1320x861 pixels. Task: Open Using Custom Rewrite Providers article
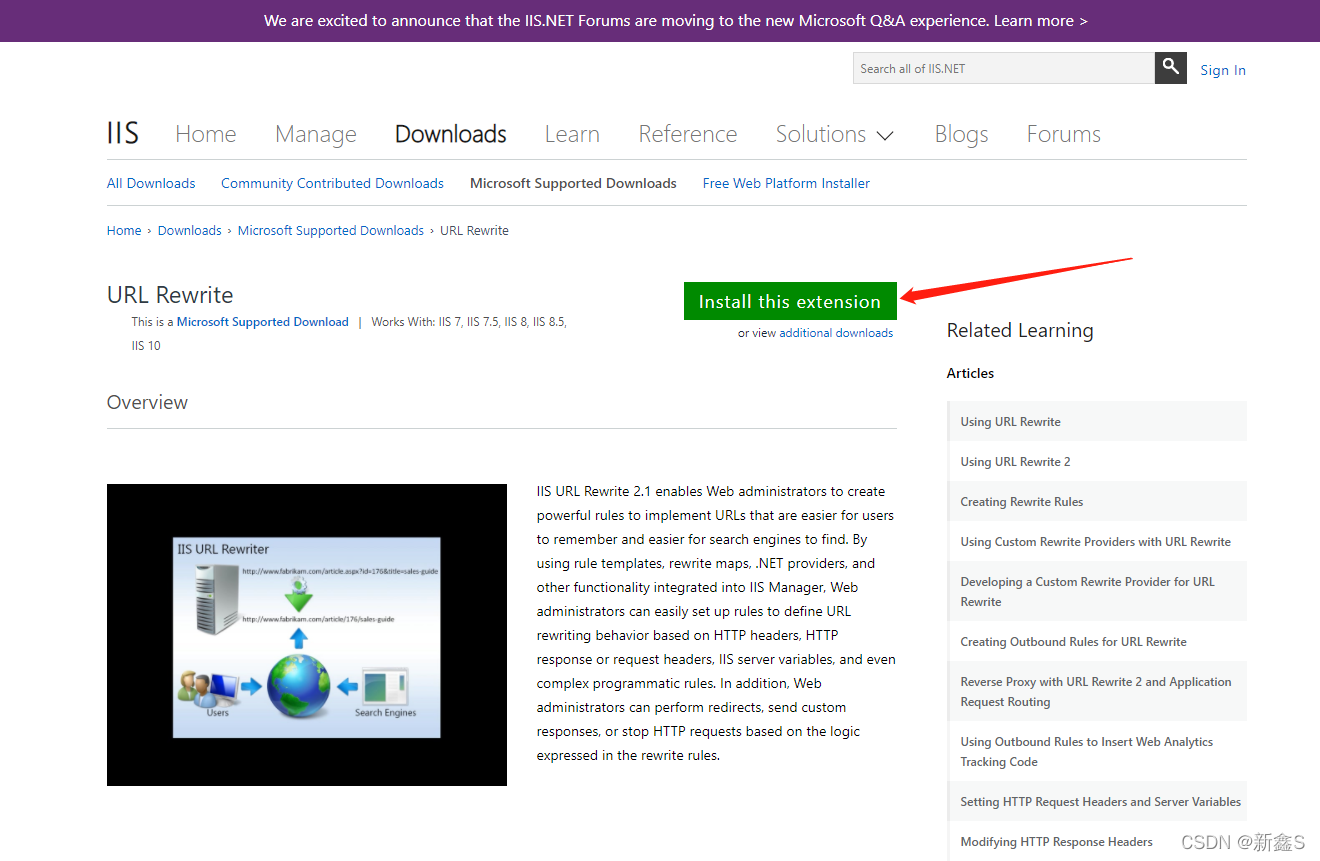point(1095,542)
